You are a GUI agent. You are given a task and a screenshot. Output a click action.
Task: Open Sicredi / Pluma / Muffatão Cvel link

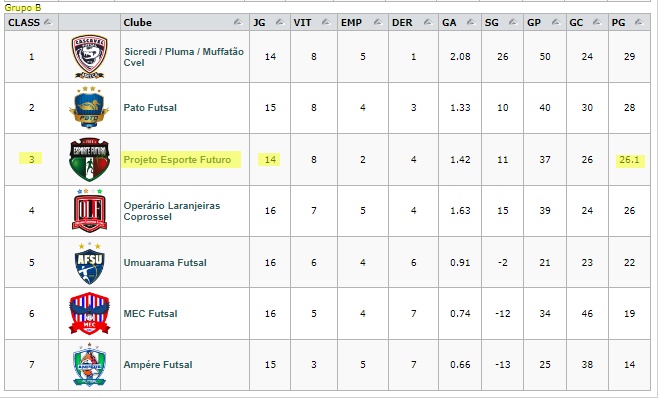(184, 57)
